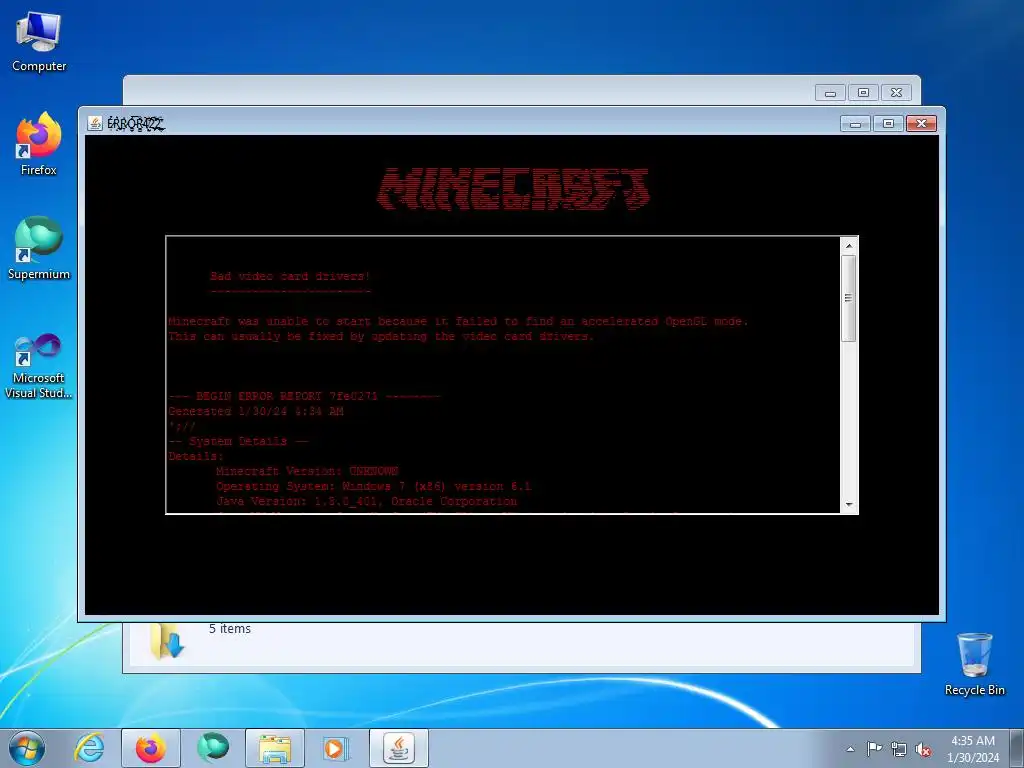The width and height of the screenshot is (1024, 768).
Task: Close the background Explorer window
Action: tap(897, 93)
